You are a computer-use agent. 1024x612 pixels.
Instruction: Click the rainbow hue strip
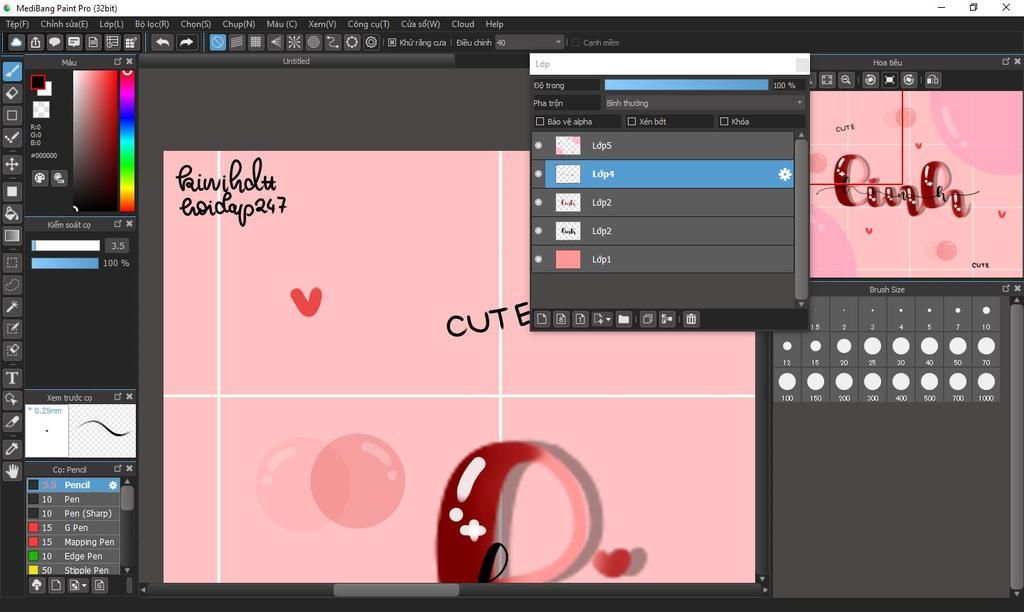pyautogui.click(x=127, y=140)
